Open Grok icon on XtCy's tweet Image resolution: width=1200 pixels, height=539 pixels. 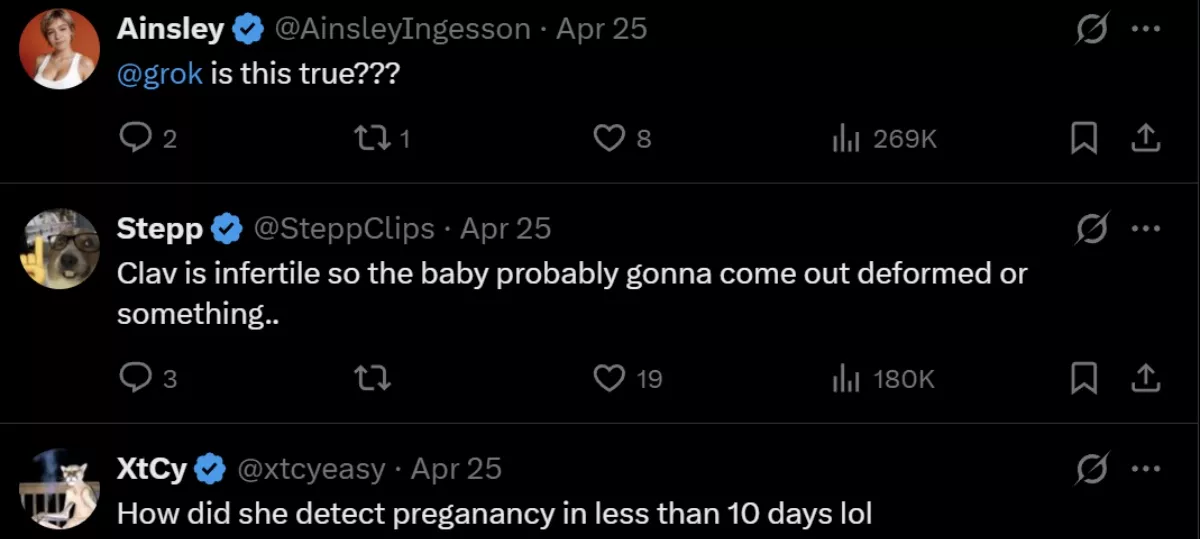point(1090,469)
